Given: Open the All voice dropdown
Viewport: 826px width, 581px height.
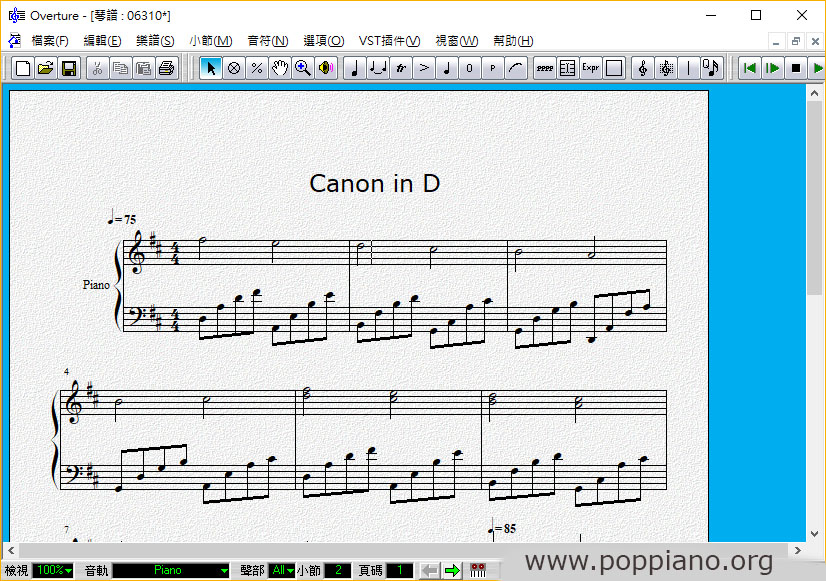Looking at the screenshot, I should [x=282, y=570].
